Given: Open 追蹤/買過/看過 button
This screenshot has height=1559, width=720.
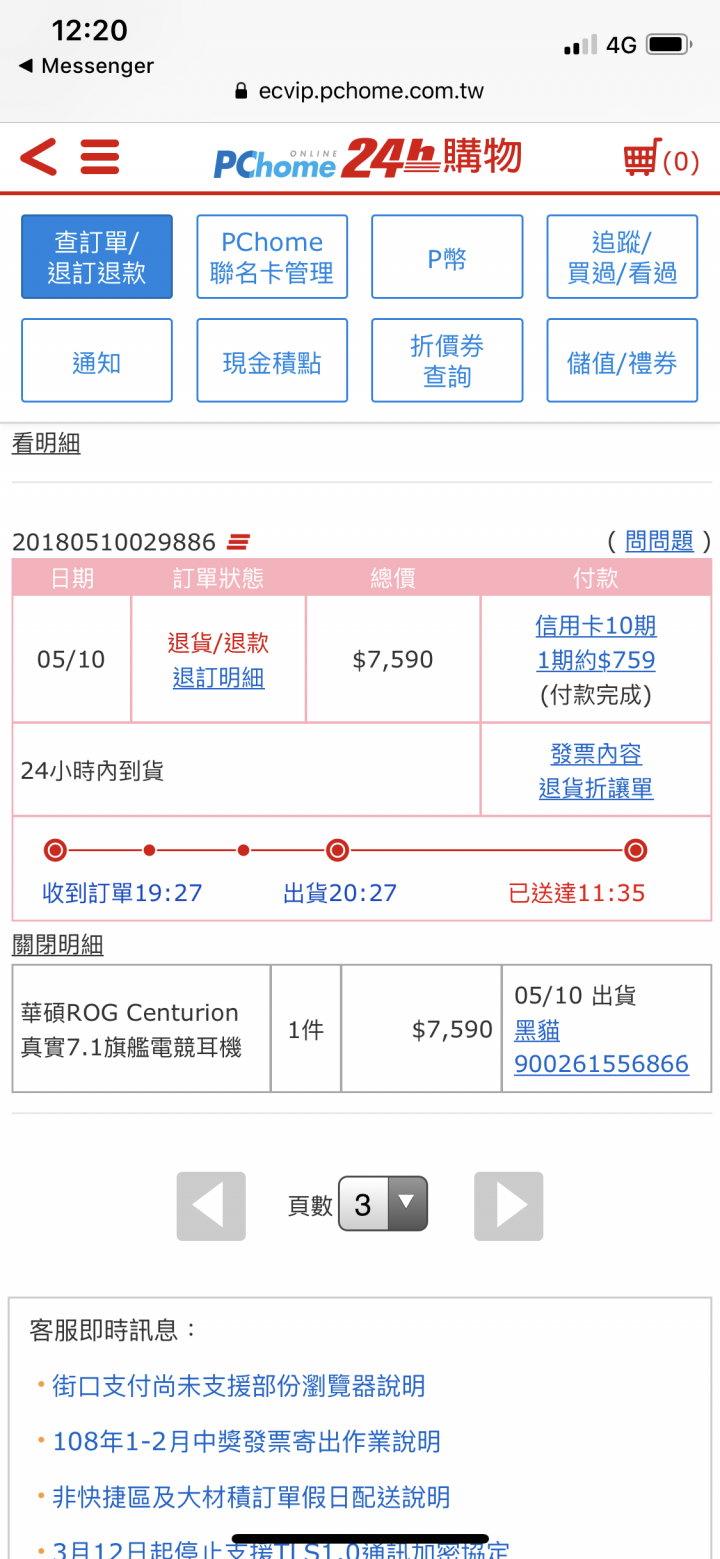Looking at the screenshot, I should coord(622,257).
